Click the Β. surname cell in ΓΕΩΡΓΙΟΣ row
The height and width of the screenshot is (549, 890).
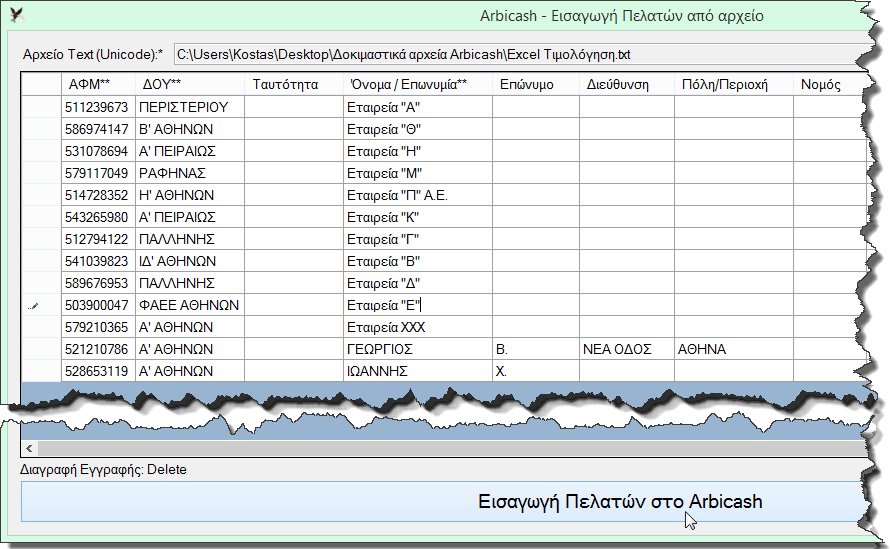[x=536, y=349]
